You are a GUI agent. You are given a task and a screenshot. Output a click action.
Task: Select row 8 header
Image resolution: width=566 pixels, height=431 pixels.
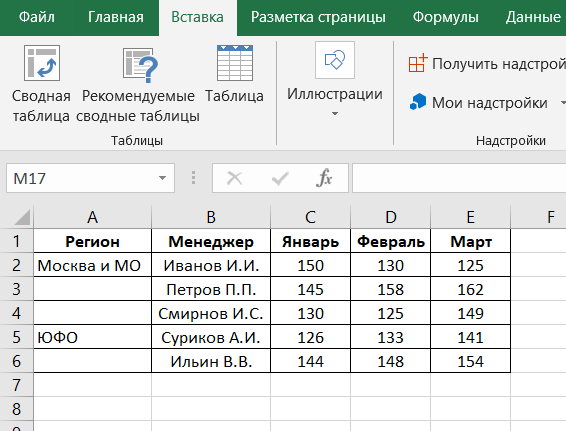pyautogui.click(x=17, y=409)
